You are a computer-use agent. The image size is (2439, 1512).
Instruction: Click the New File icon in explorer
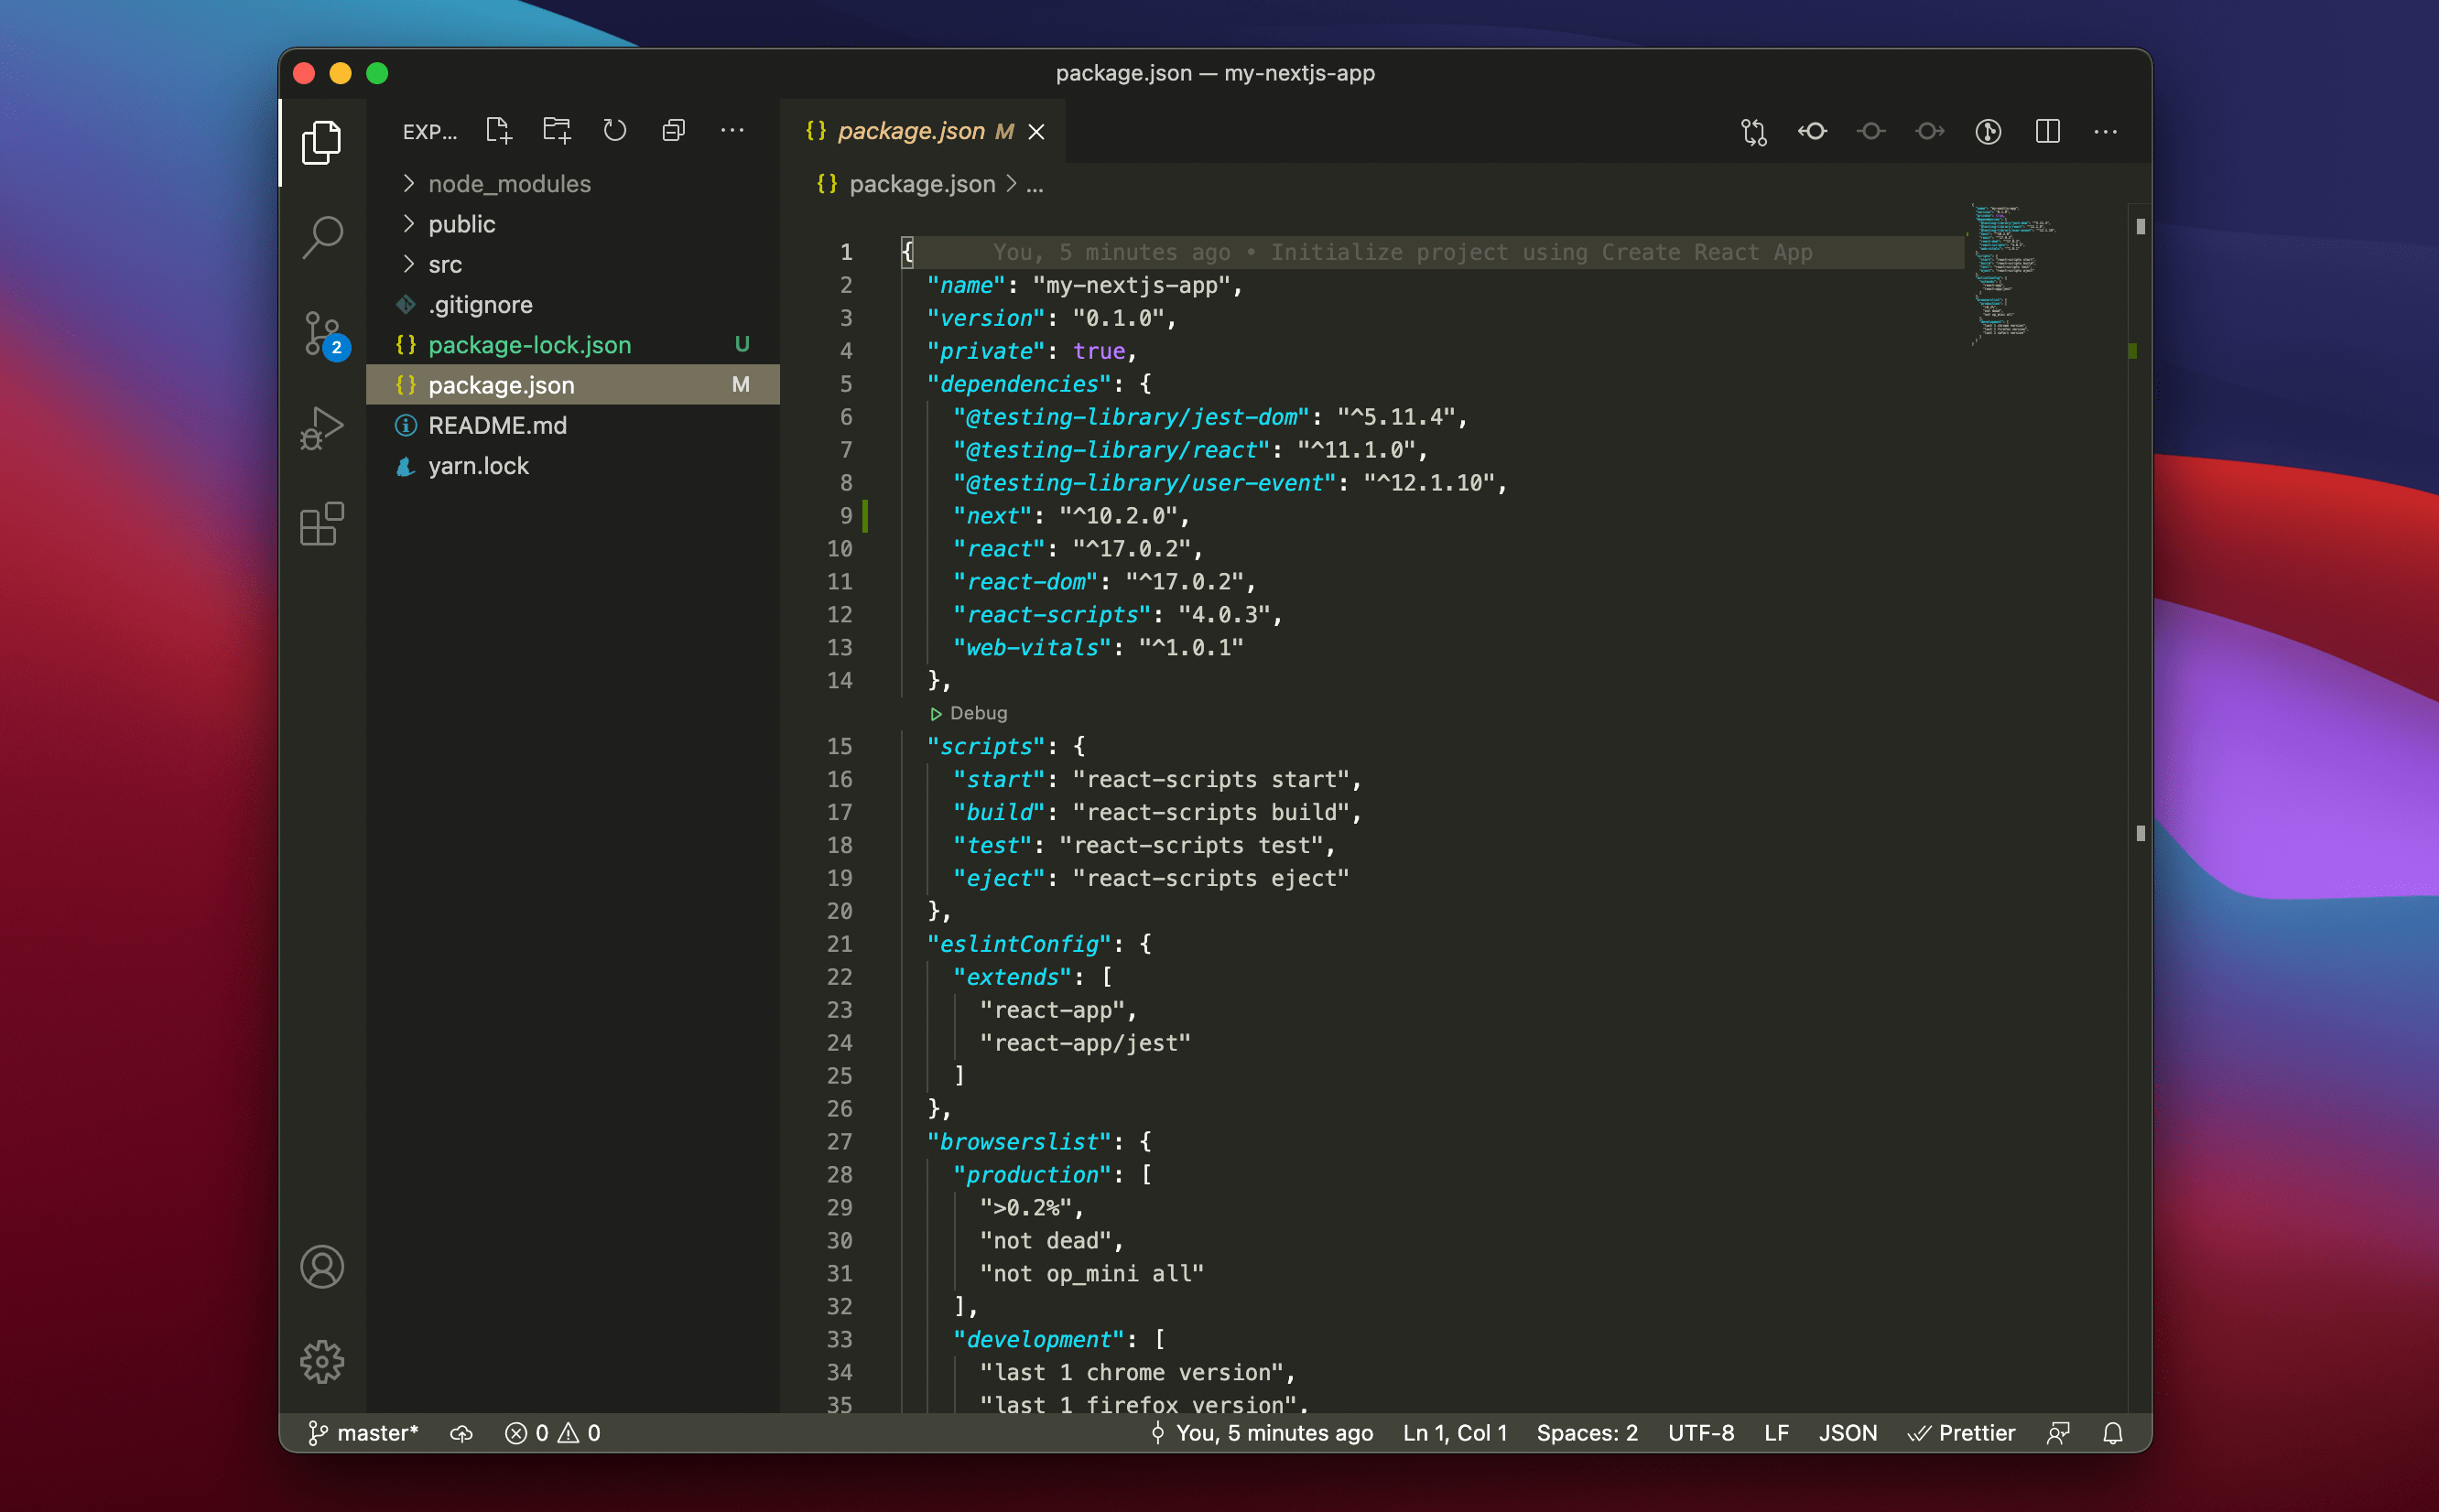pos(498,131)
